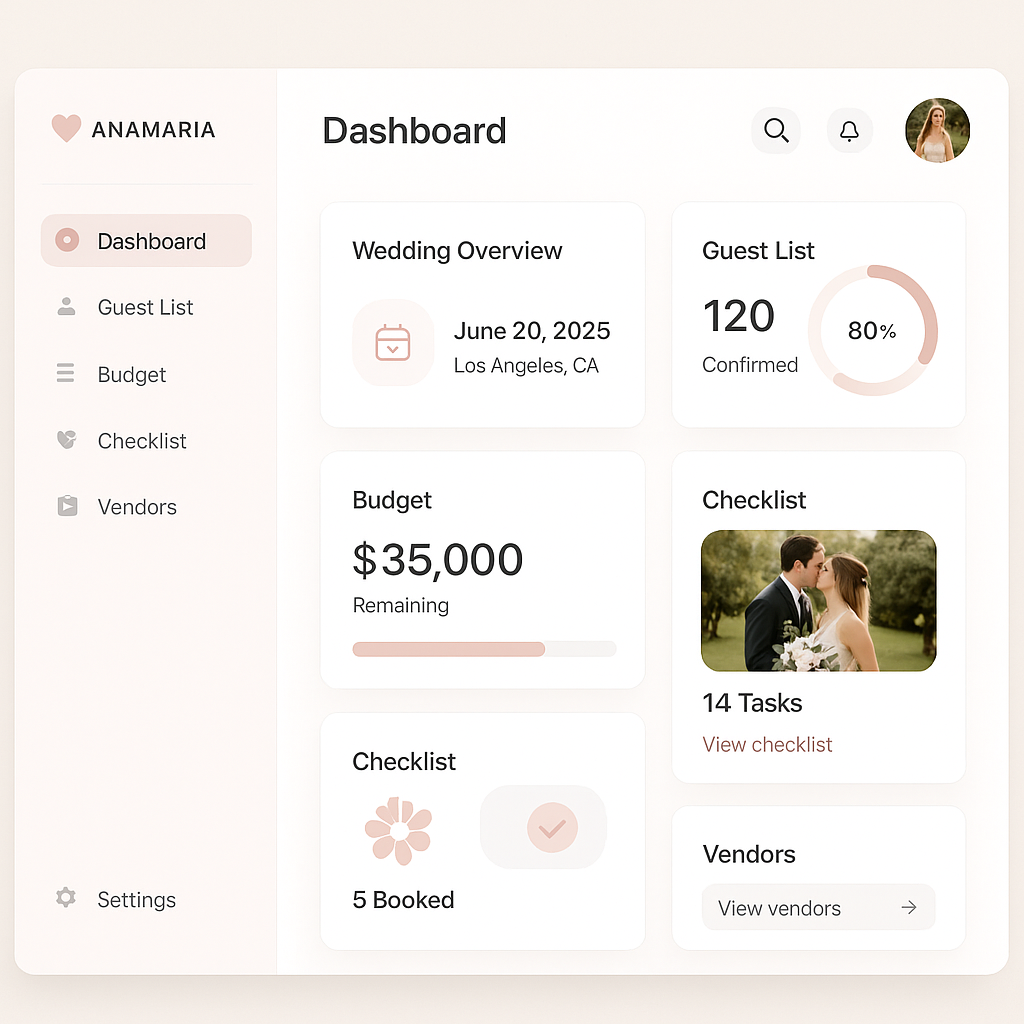Open the View checklist link

[767, 745]
